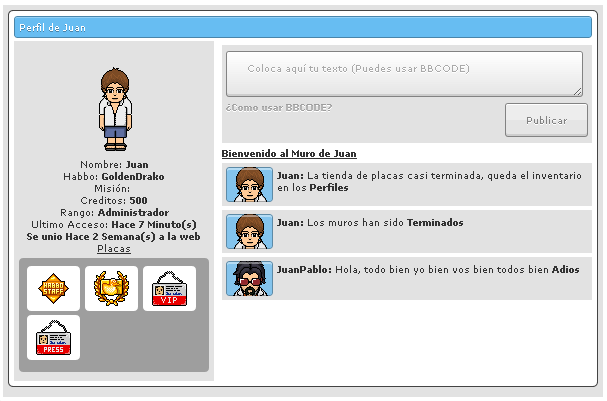Click the Rango value Administrador

click(x=133, y=212)
